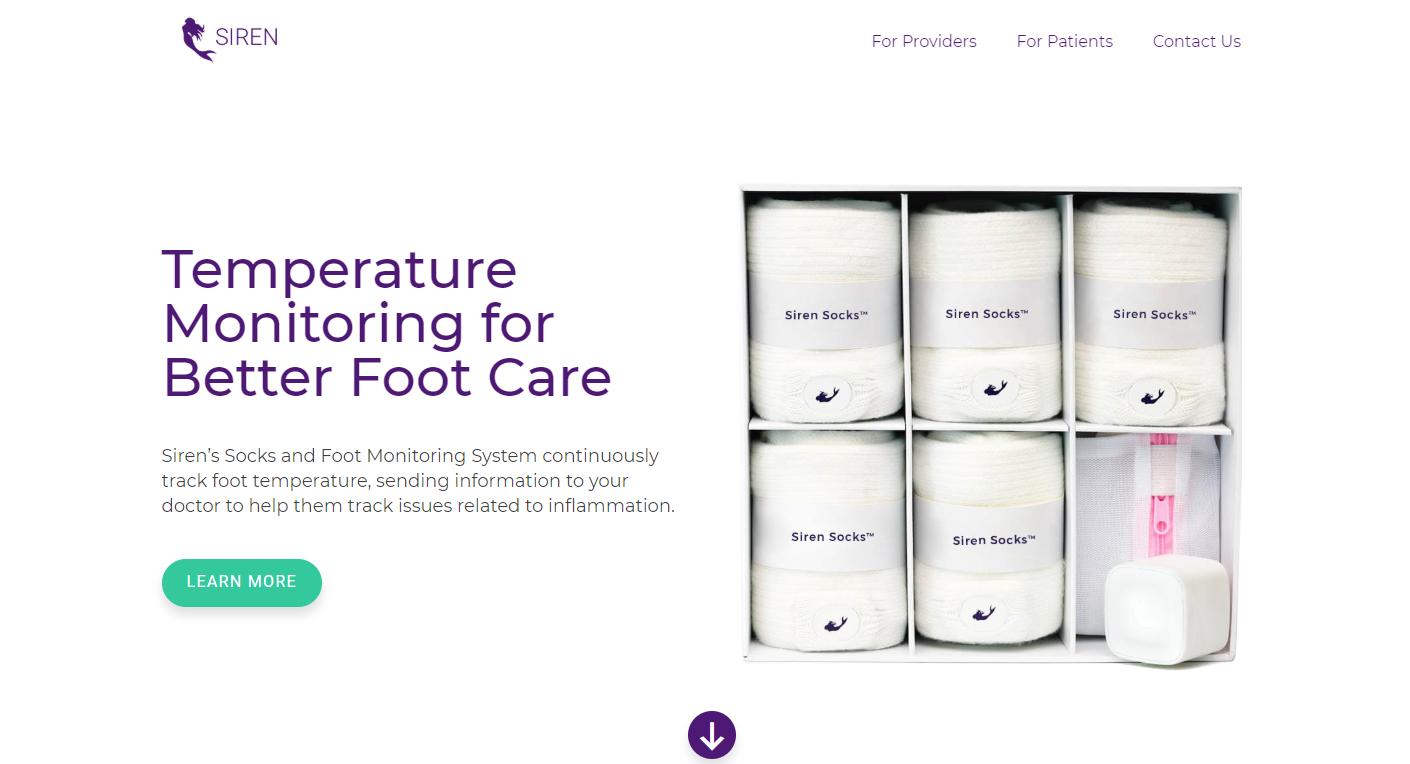The image size is (1410, 764).
Task: Open the For Patients menu item
Action: coord(1064,41)
